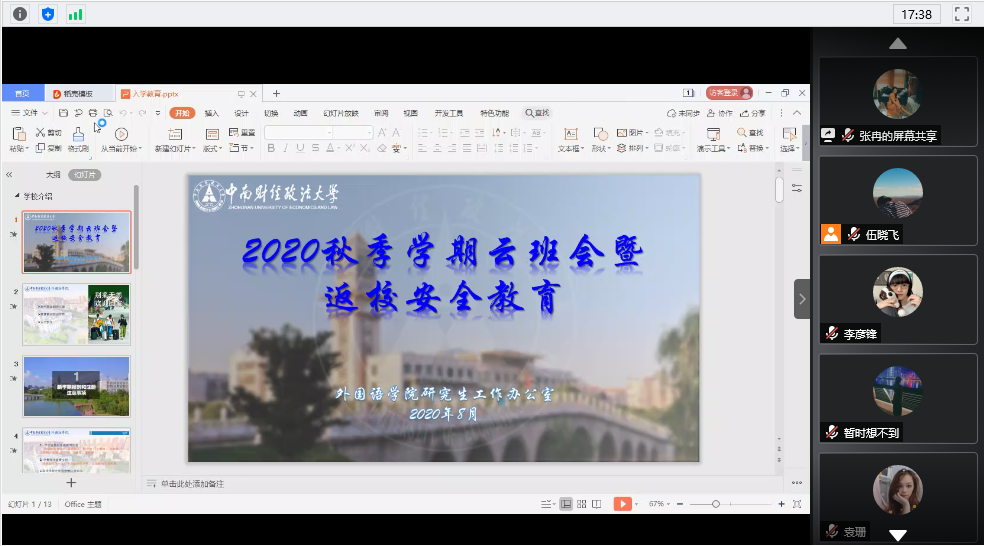Toggle Bold text formatting

point(271,148)
